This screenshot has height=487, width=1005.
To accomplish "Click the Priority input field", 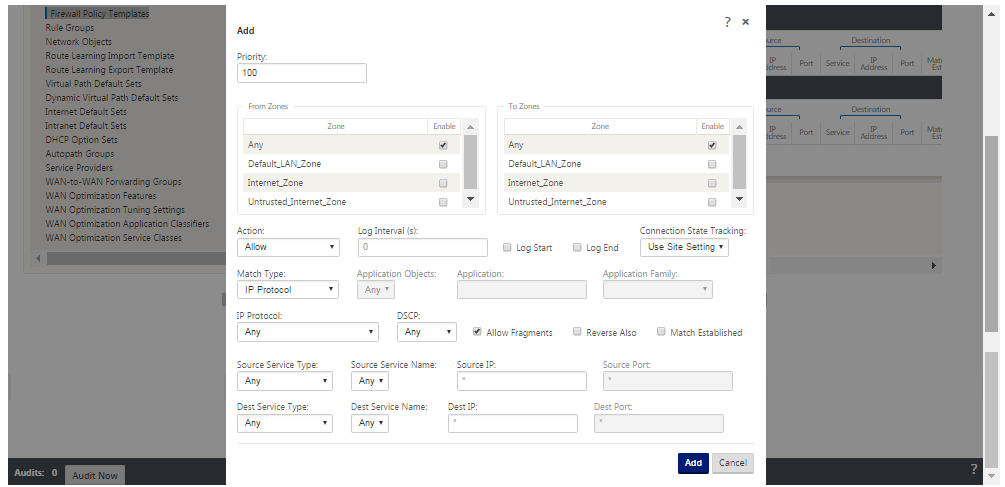I will point(302,73).
